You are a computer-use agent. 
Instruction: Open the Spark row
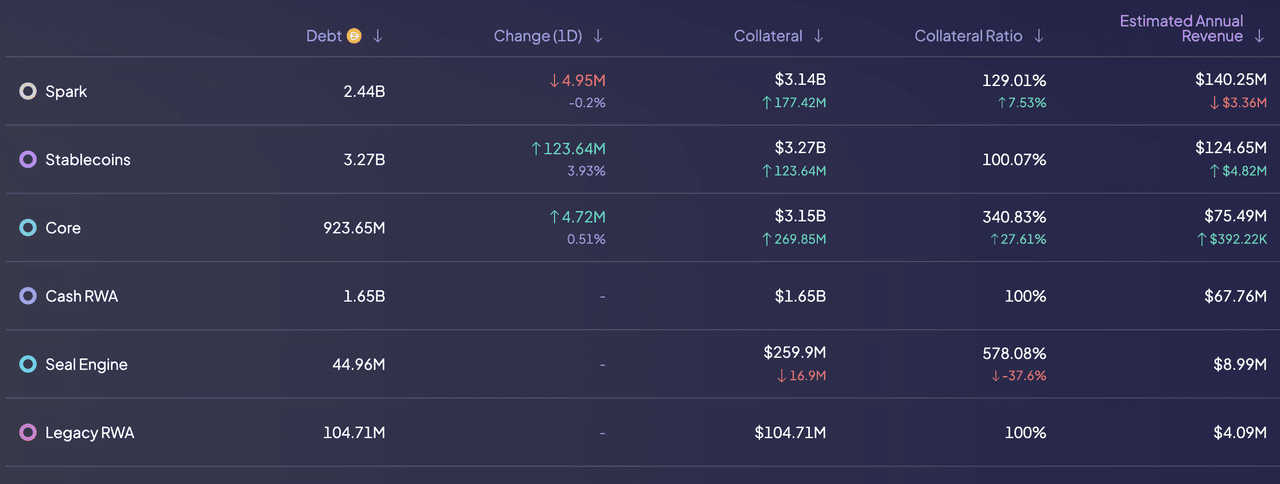point(66,91)
